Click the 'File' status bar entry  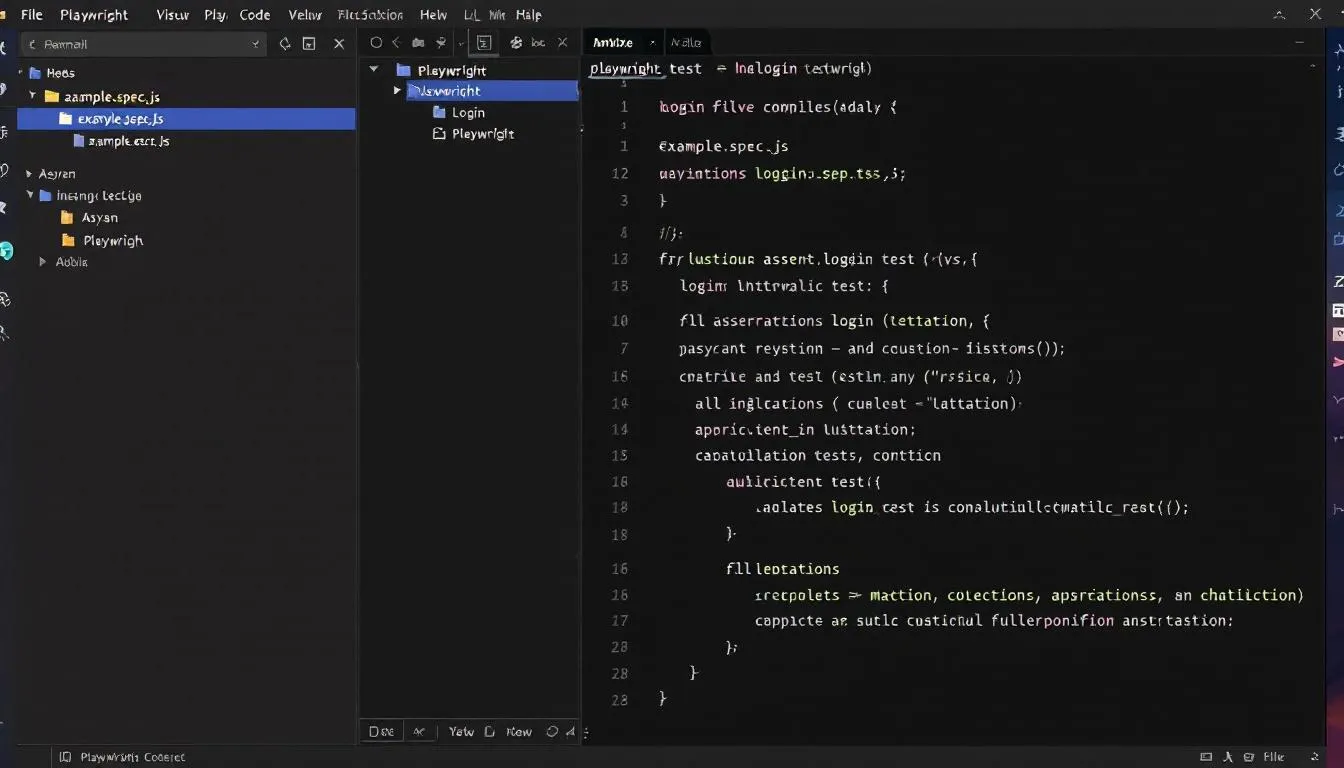click(x=1274, y=757)
